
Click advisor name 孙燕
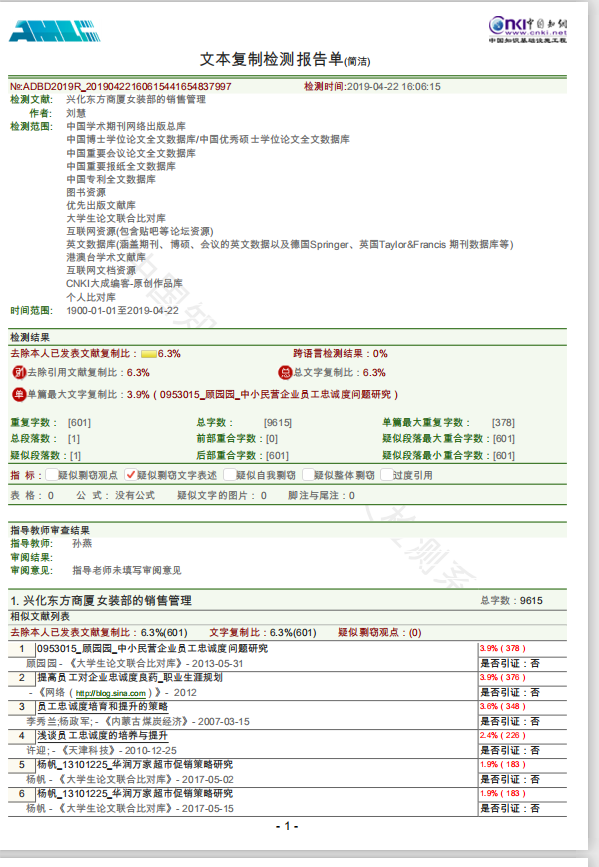click(x=82, y=544)
